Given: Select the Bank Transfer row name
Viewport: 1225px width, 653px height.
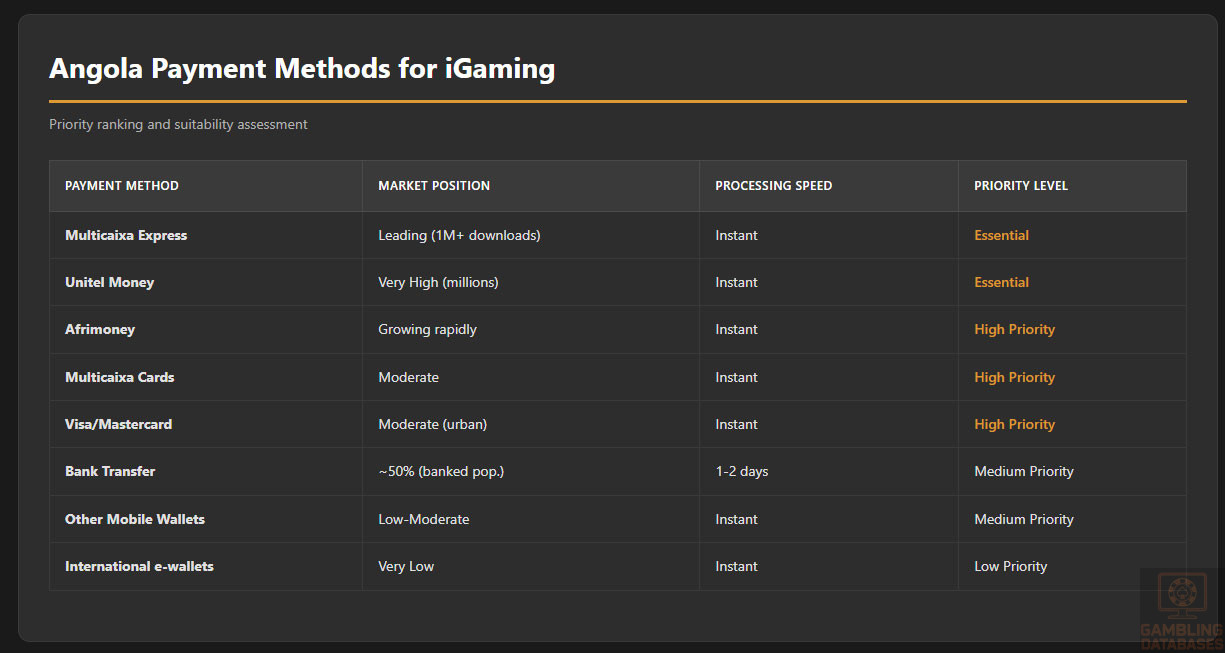Looking at the screenshot, I should (x=110, y=472).
